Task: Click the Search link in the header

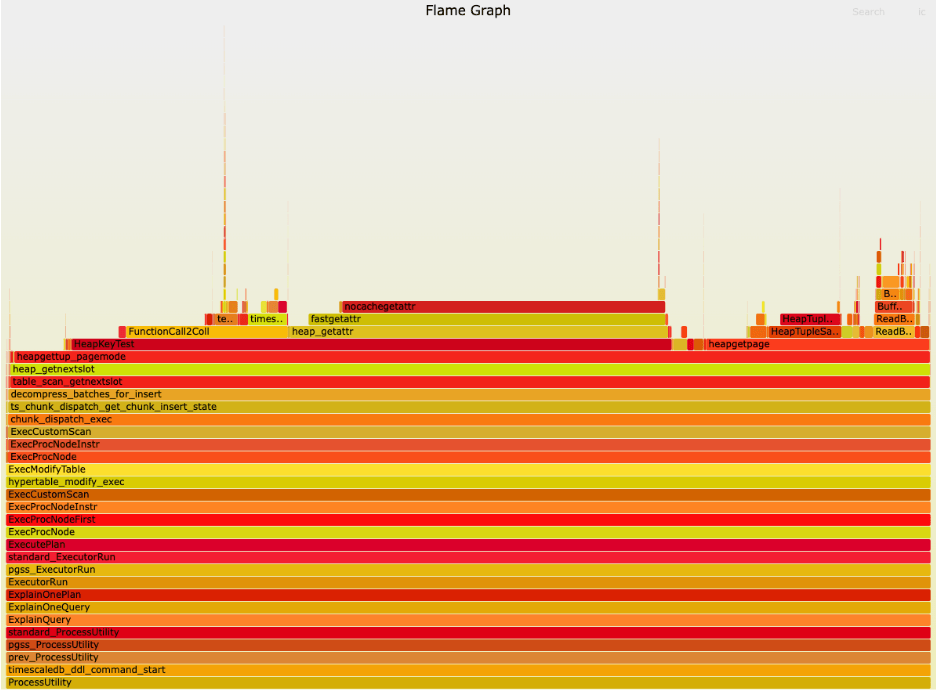Action: (x=868, y=12)
